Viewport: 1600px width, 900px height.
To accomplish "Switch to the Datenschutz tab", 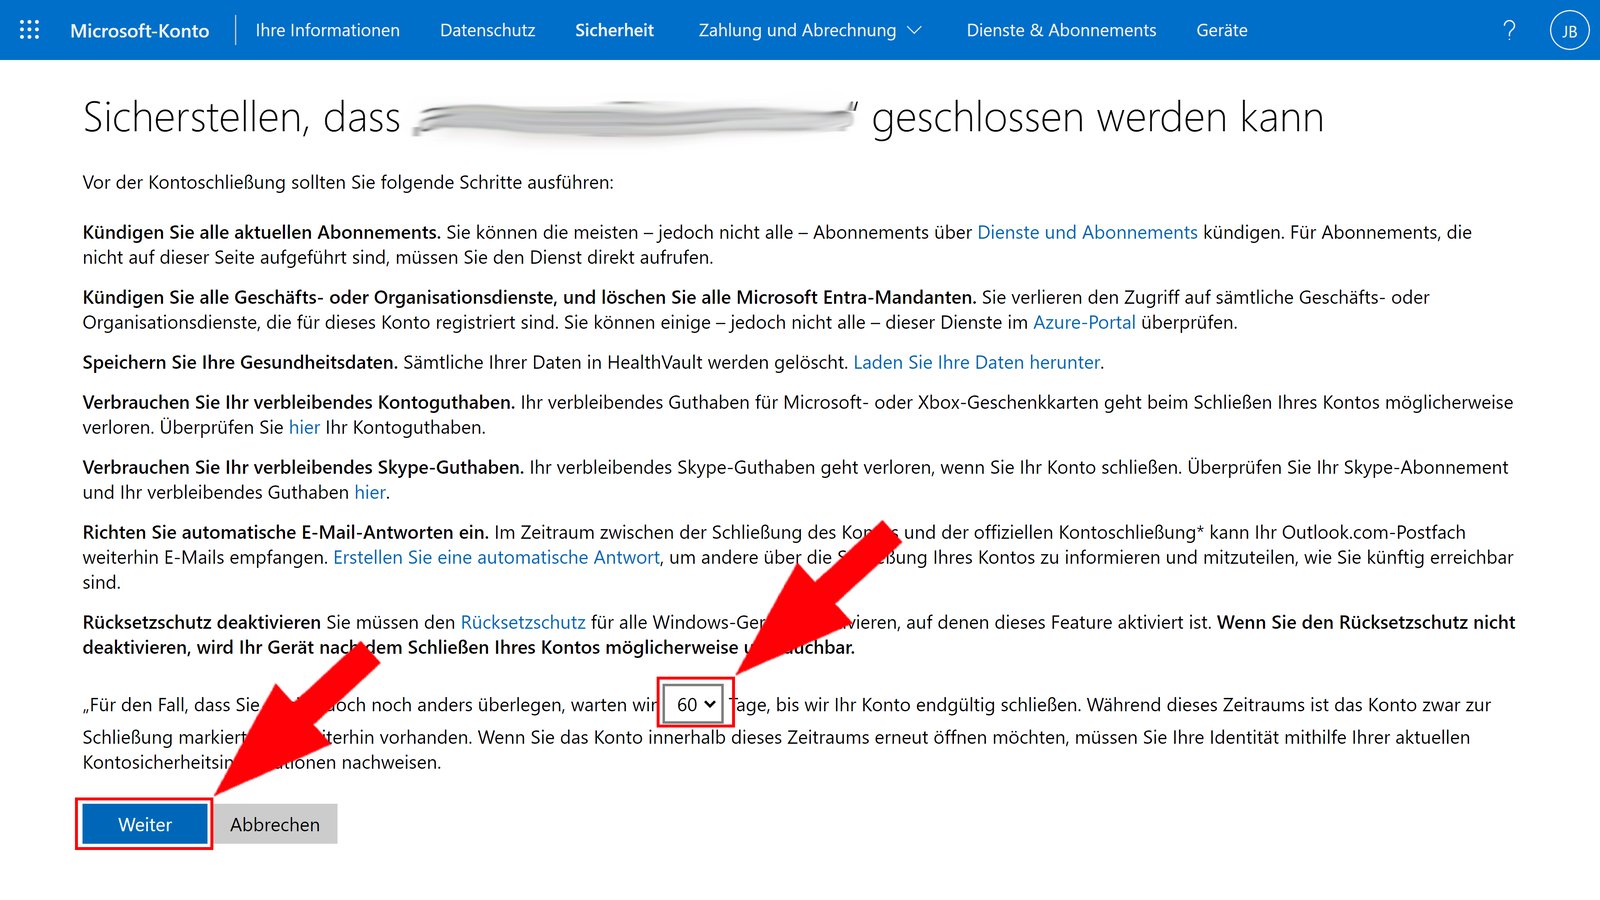I will (487, 30).
